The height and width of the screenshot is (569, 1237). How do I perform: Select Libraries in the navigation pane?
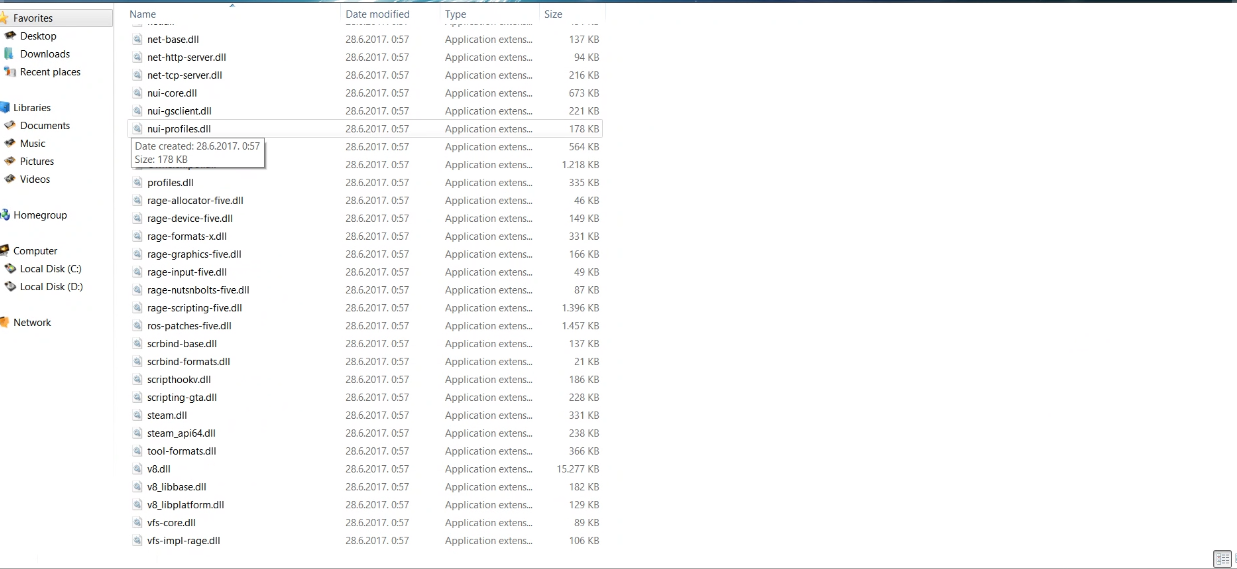point(32,107)
